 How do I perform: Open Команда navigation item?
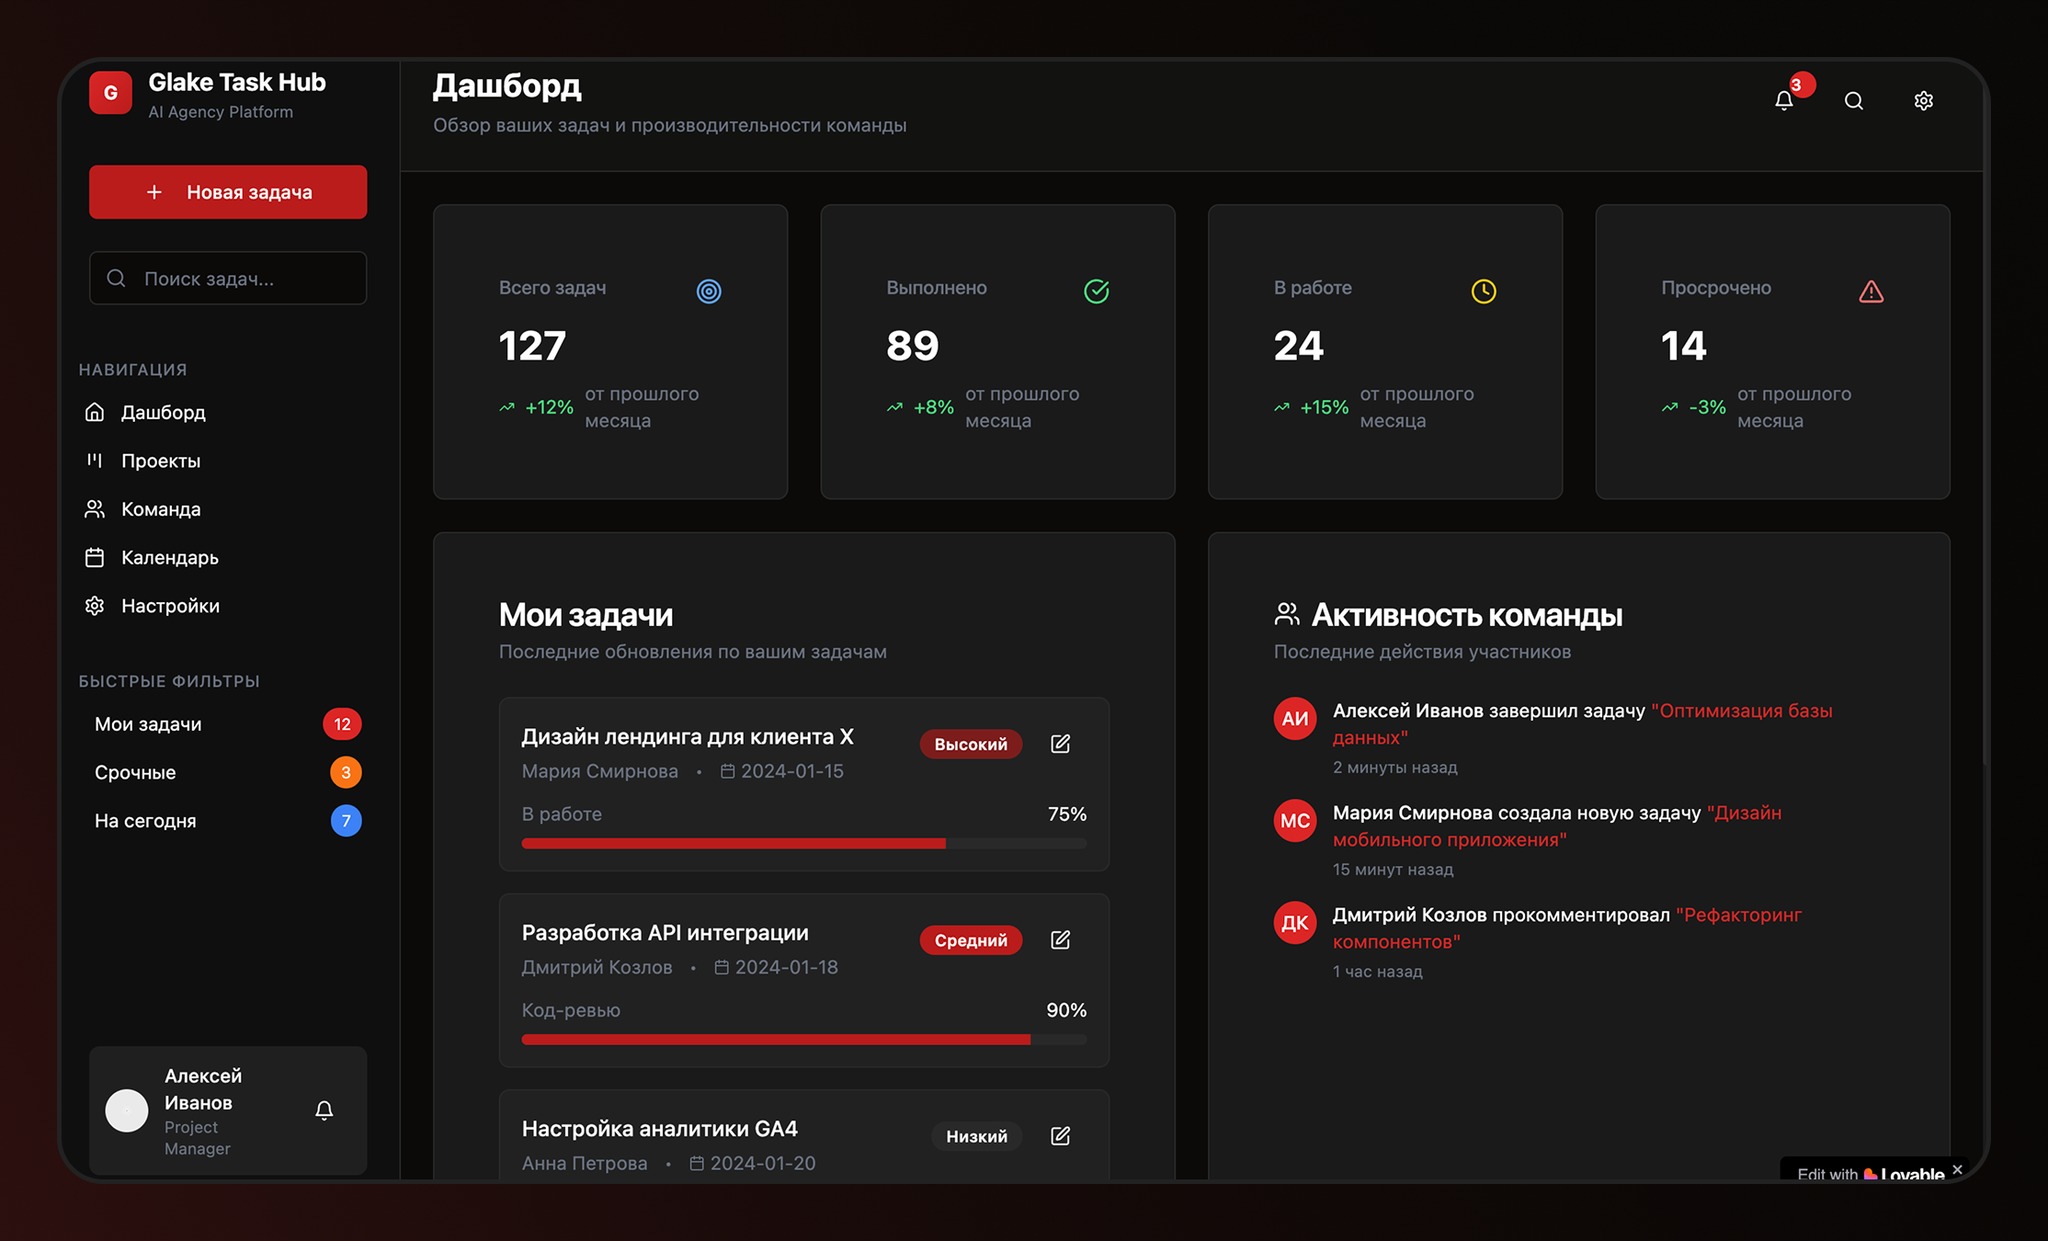[160, 509]
